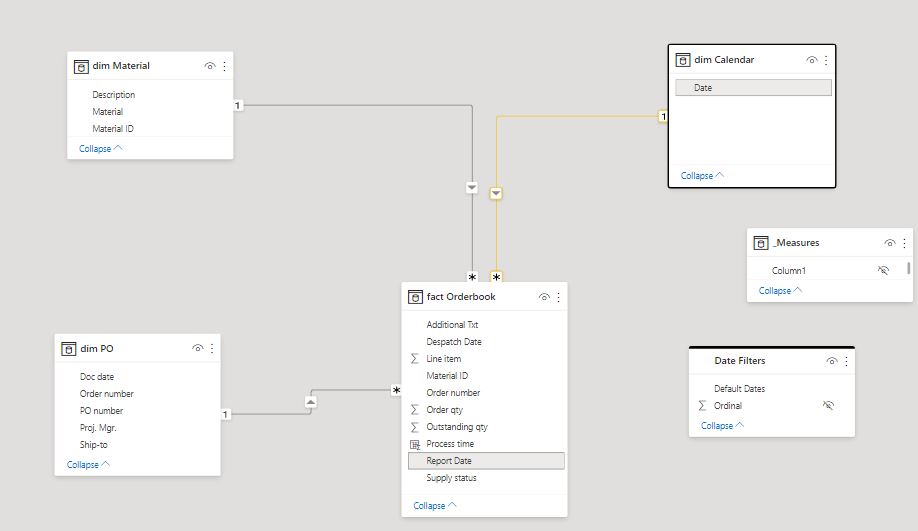918x531 pixels.
Task: Click the dim PO table icon
Action: click(68, 350)
